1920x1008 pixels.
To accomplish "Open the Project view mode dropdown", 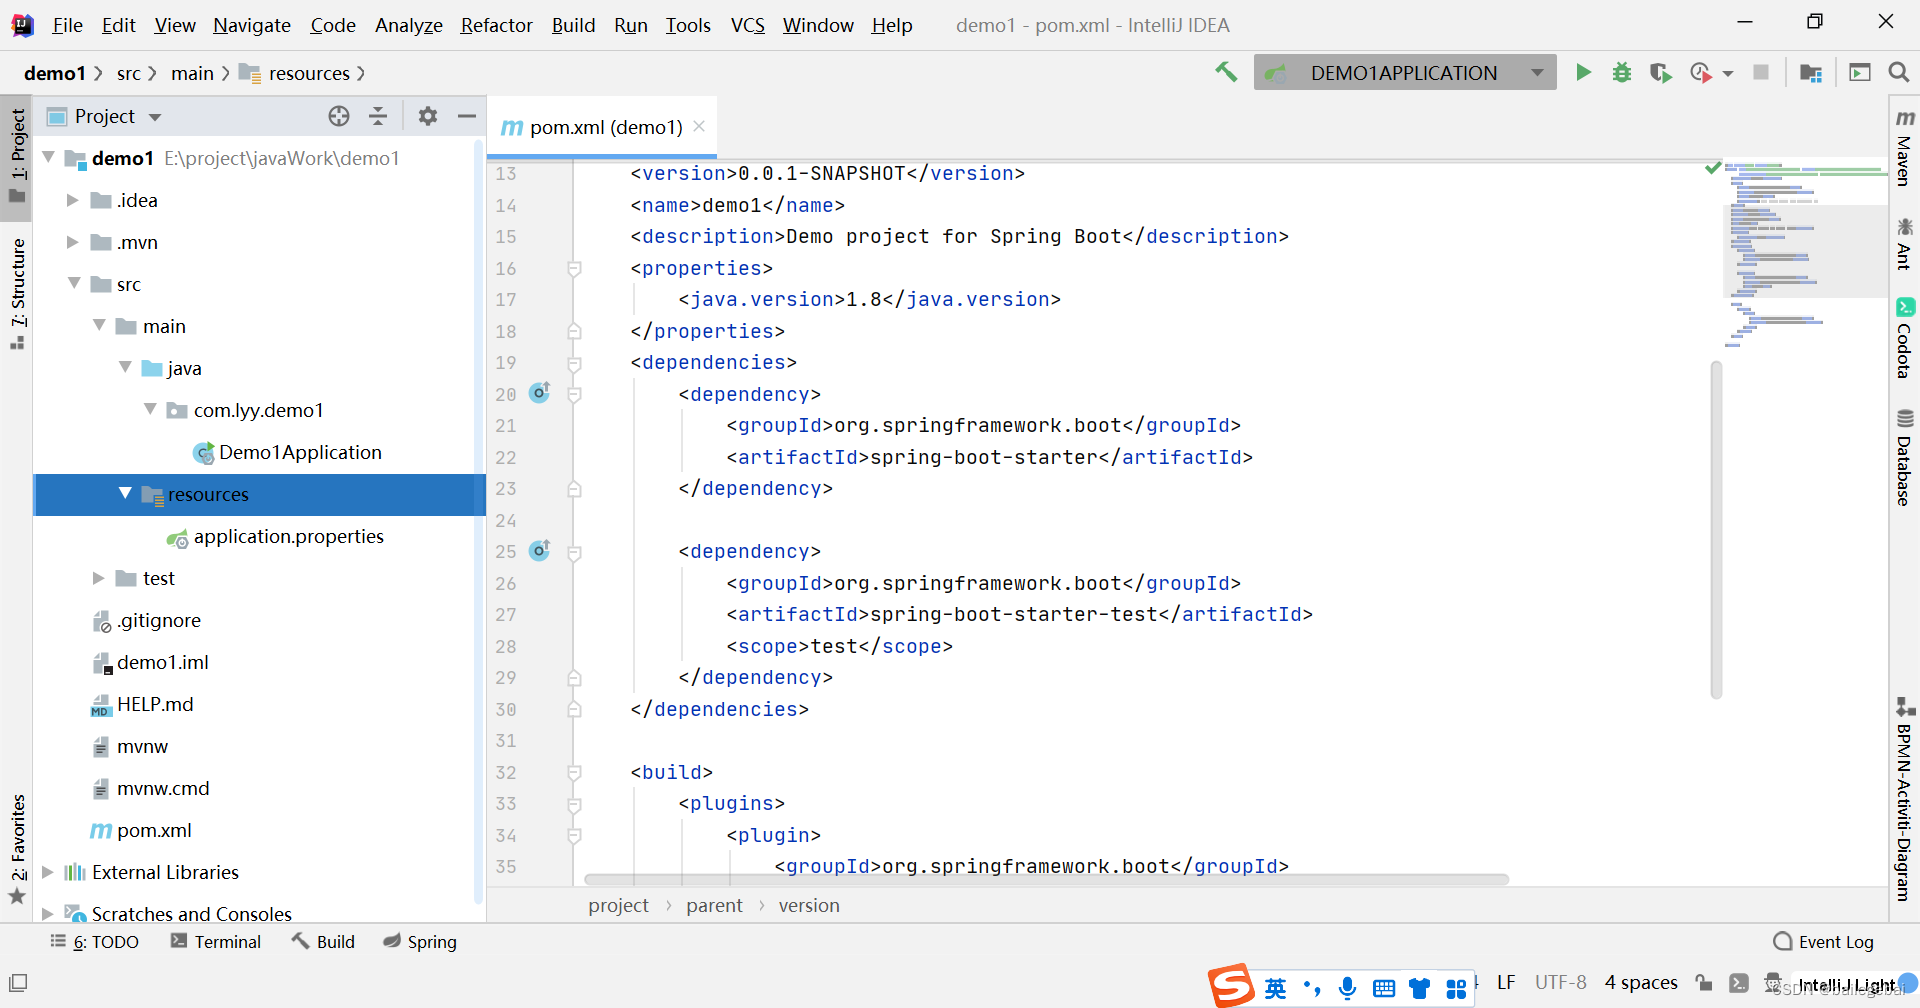I will 155,117.
